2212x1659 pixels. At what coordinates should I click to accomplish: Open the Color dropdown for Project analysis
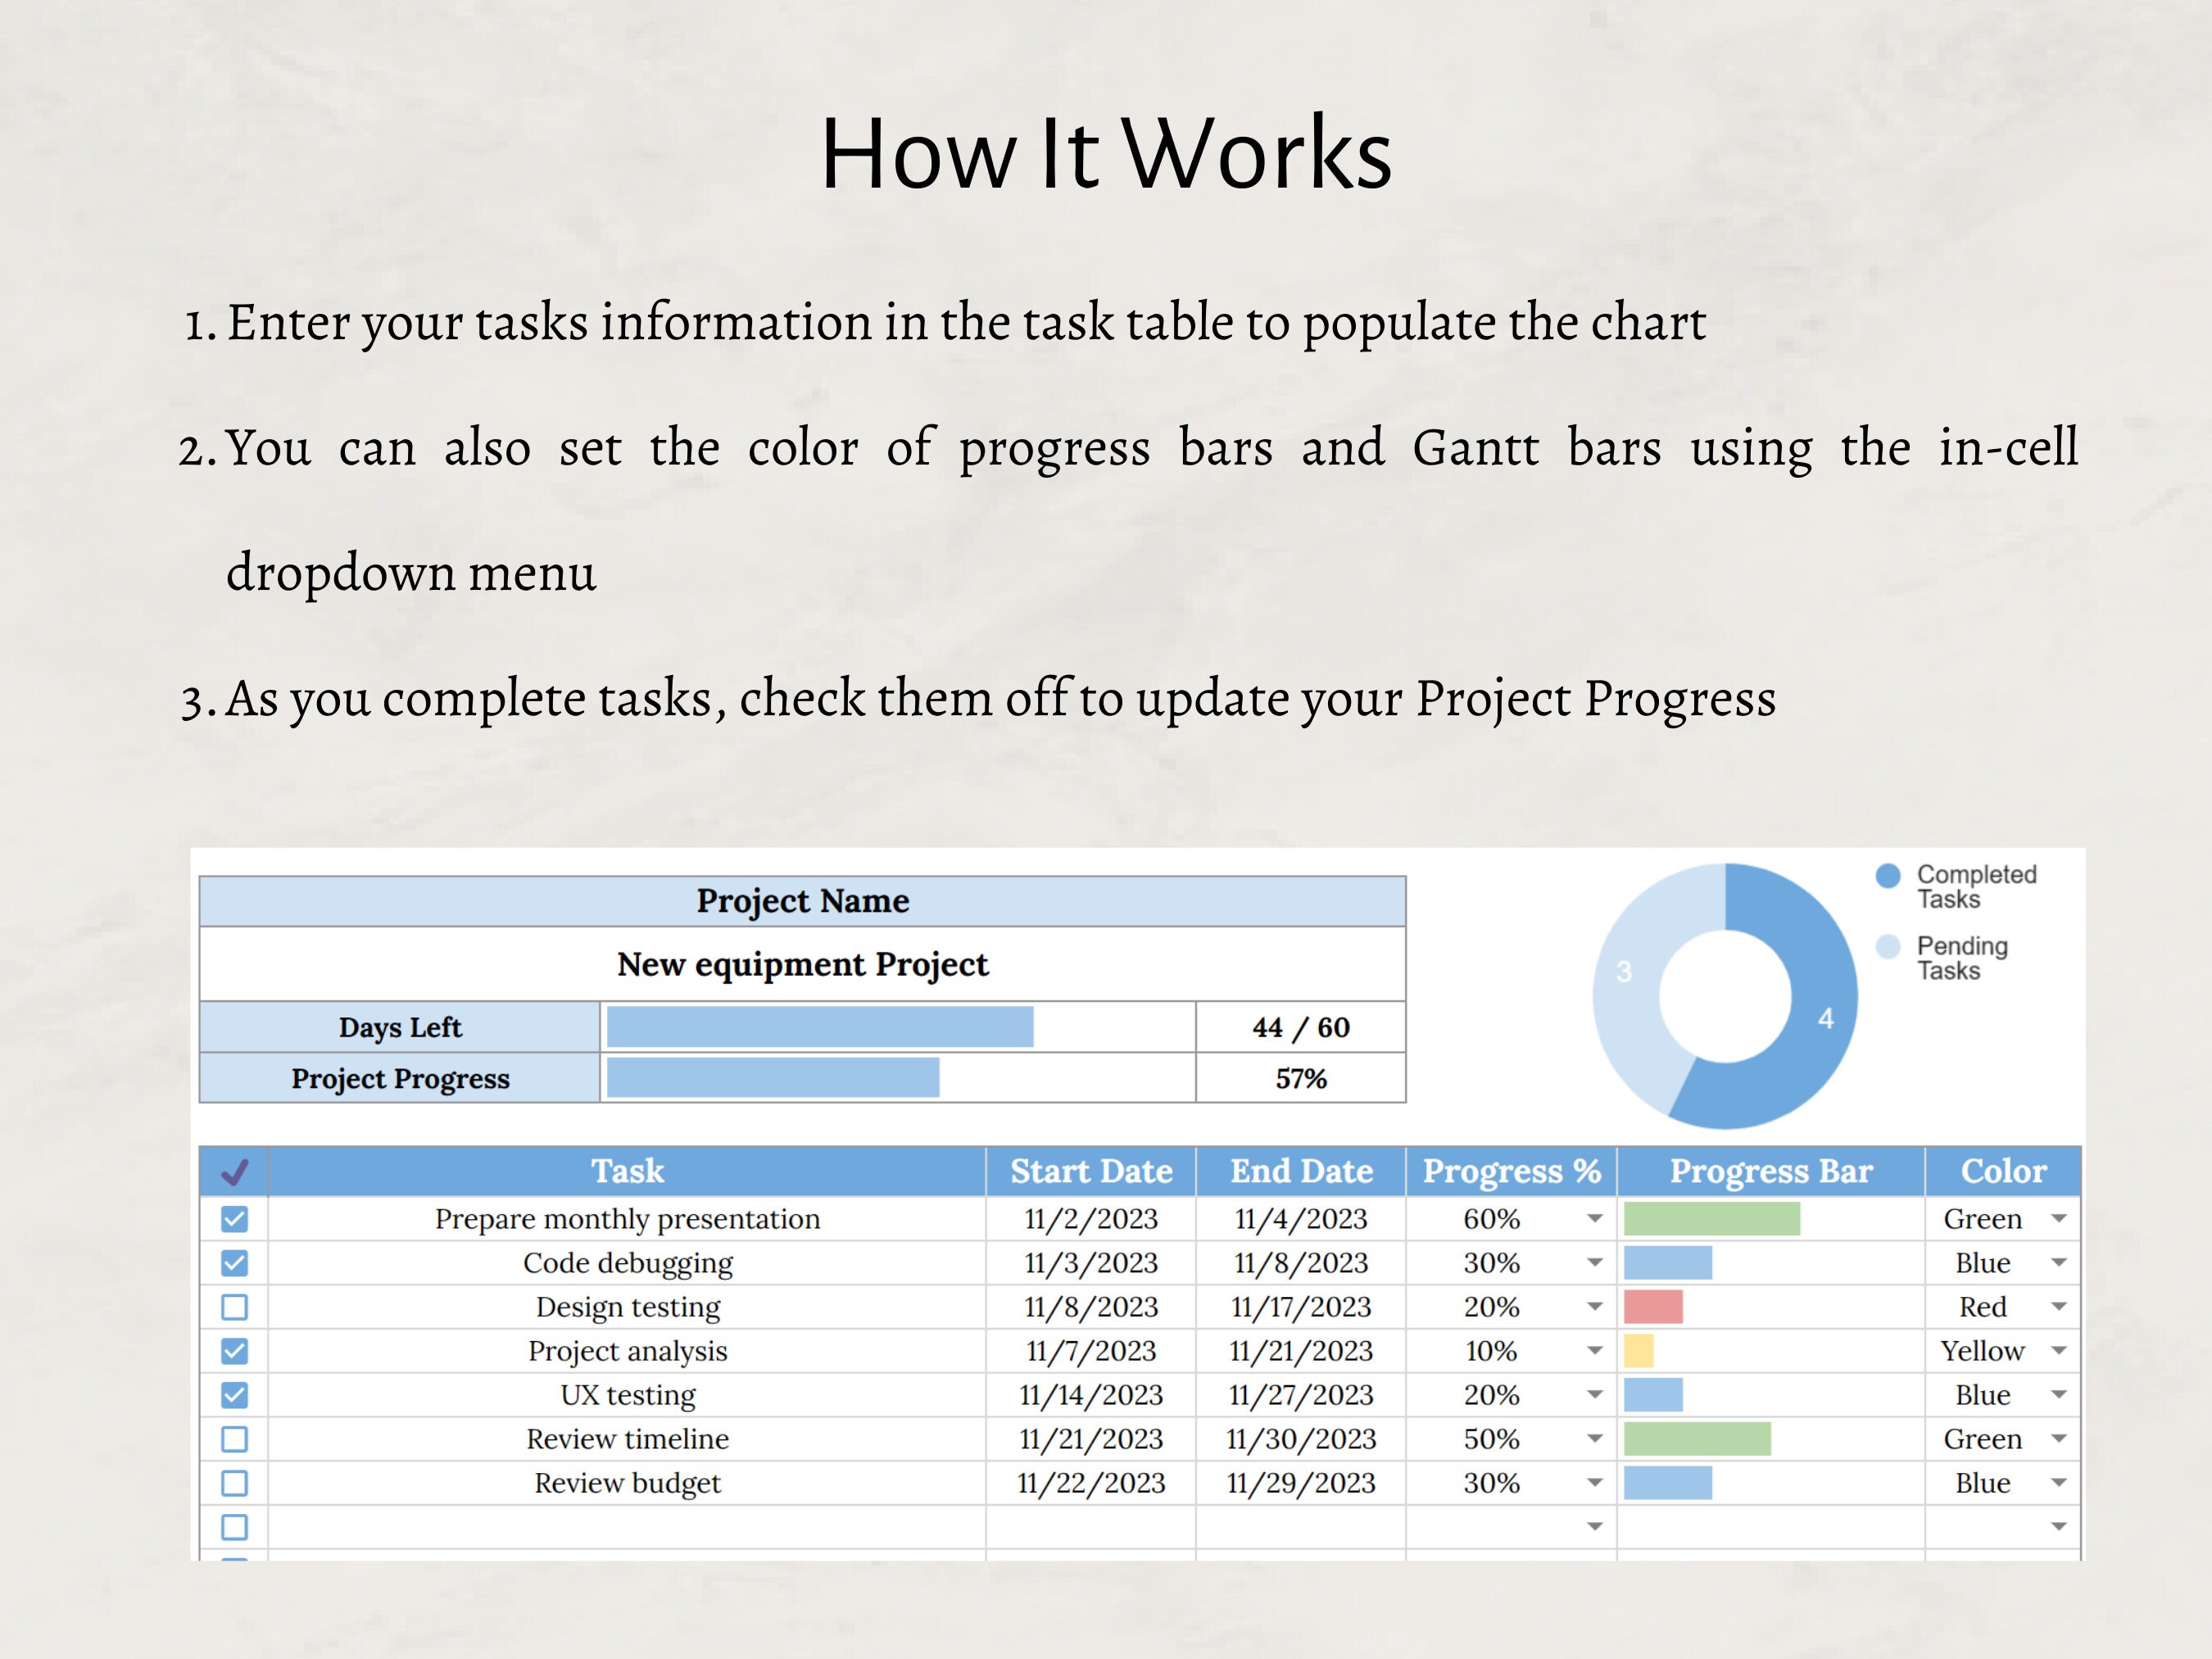click(2059, 1350)
